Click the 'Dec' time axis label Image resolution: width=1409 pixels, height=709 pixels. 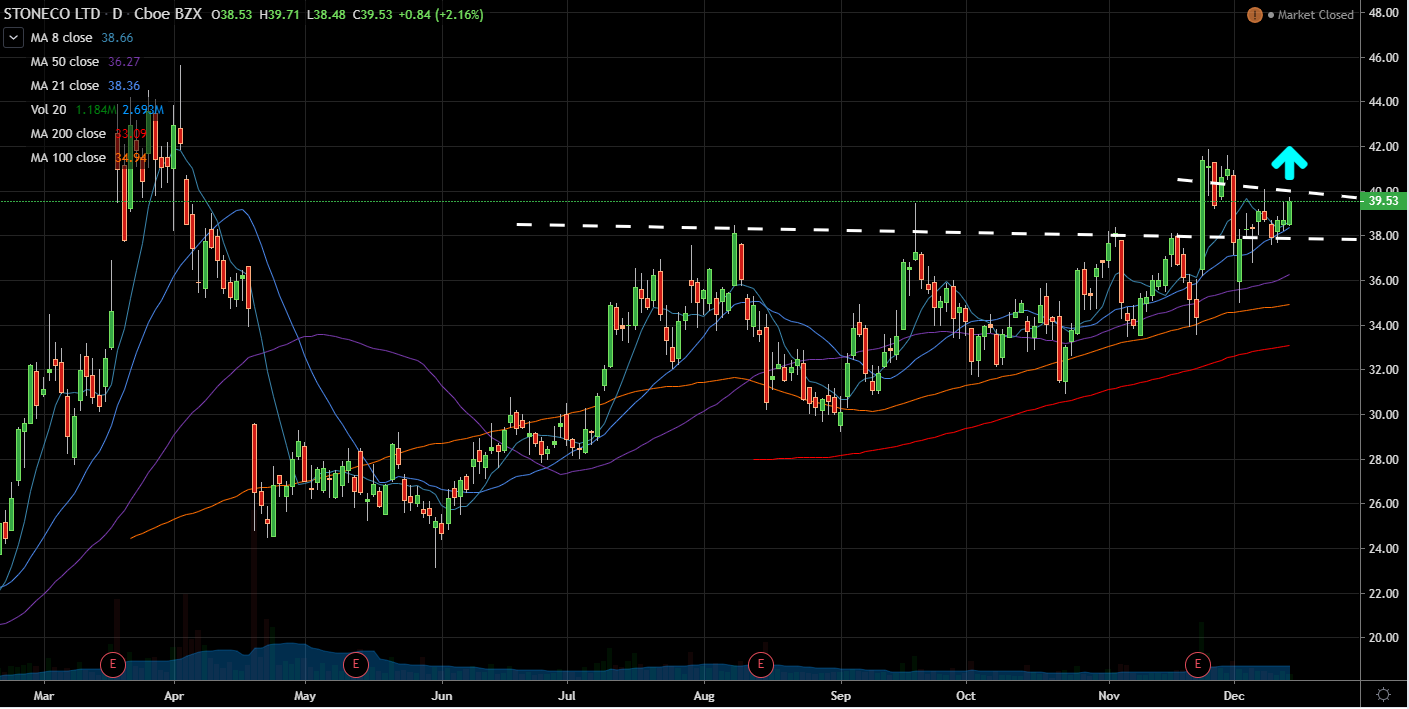pyautogui.click(x=1233, y=694)
